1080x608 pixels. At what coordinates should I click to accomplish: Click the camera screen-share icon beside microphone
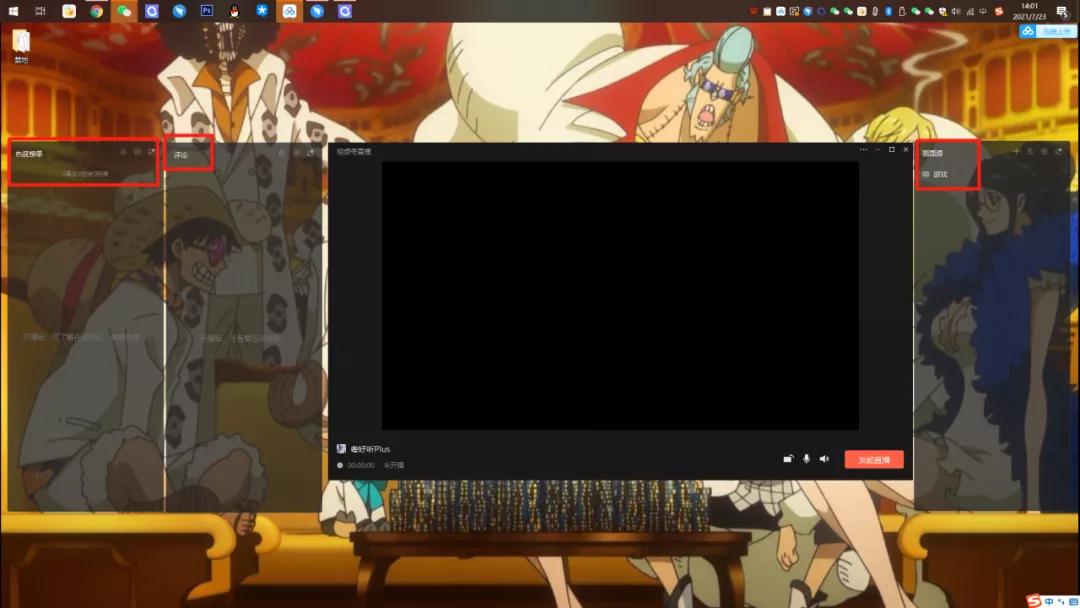point(788,459)
